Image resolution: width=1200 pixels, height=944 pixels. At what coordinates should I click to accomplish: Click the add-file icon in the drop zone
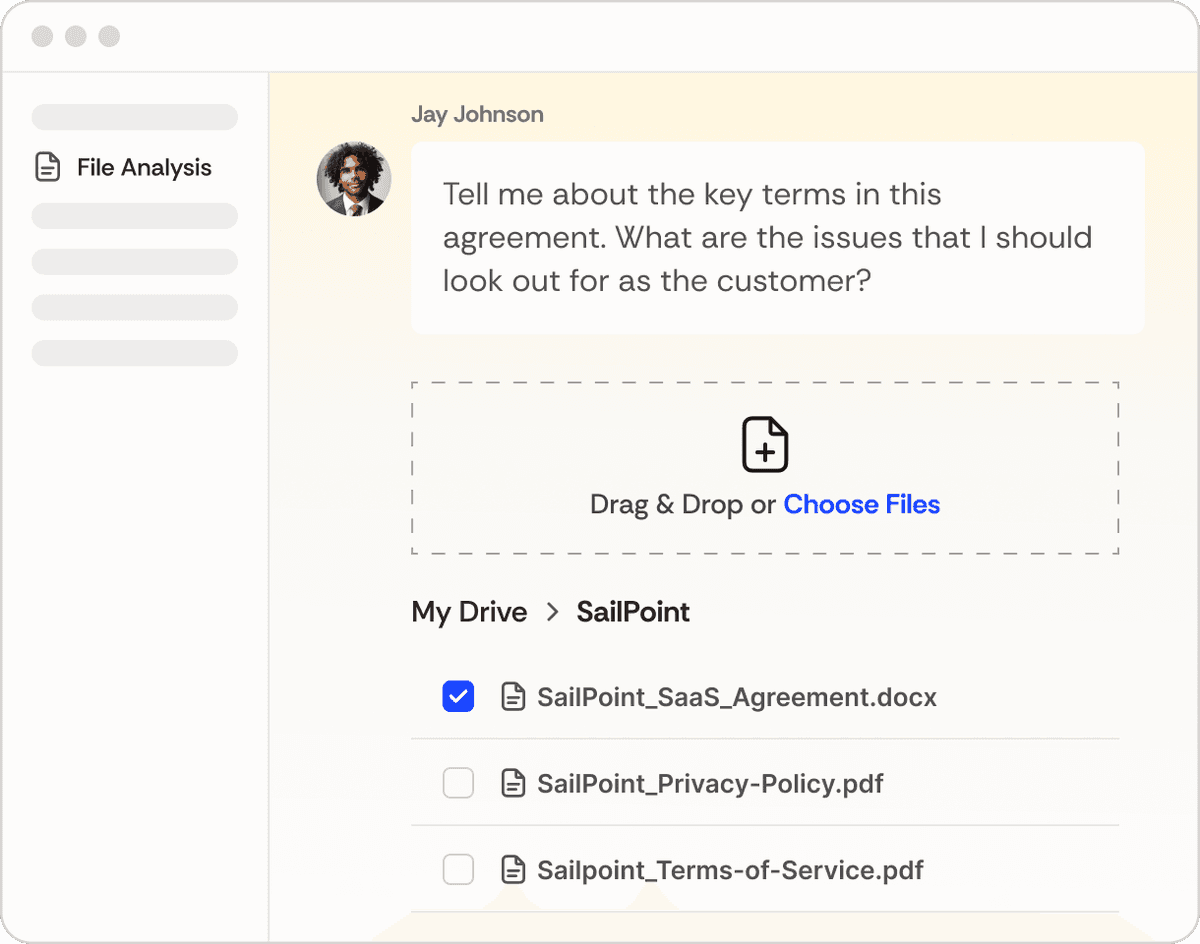[x=765, y=445]
